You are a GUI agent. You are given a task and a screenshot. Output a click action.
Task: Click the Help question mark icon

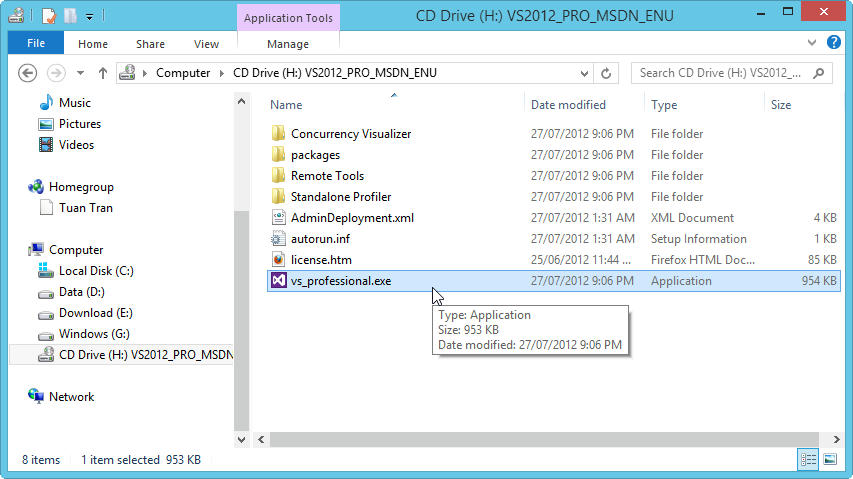[x=832, y=44]
